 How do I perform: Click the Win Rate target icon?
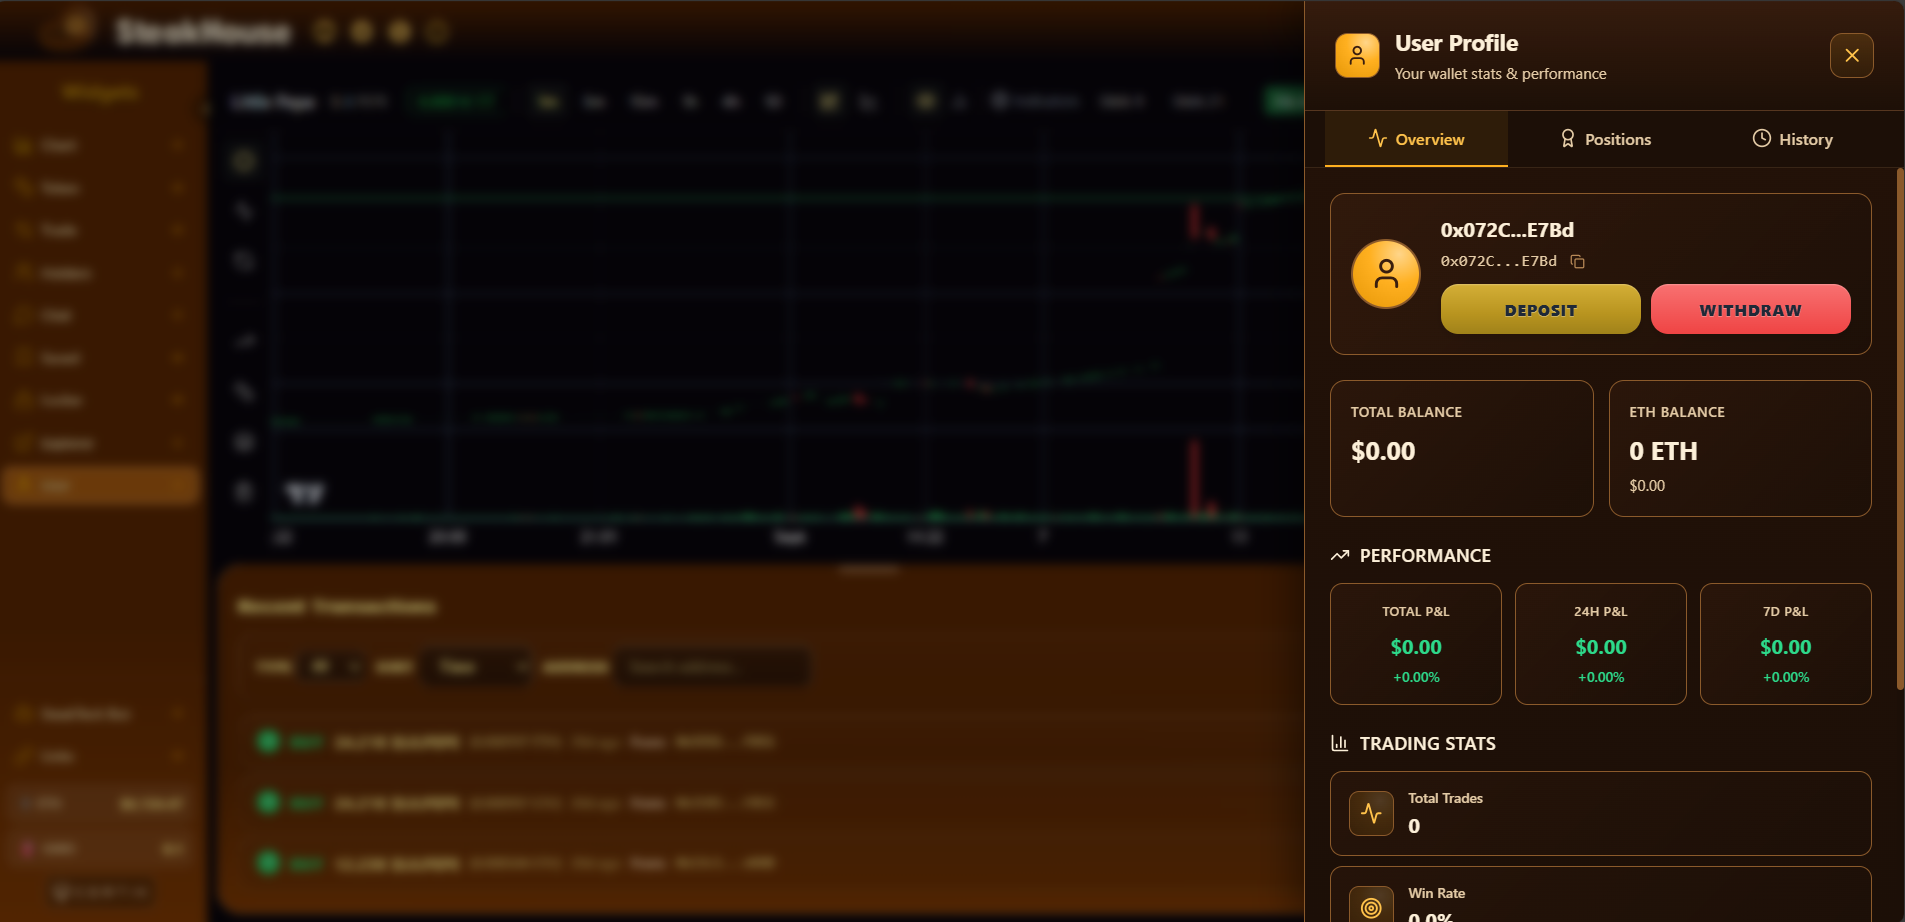pyautogui.click(x=1371, y=906)
